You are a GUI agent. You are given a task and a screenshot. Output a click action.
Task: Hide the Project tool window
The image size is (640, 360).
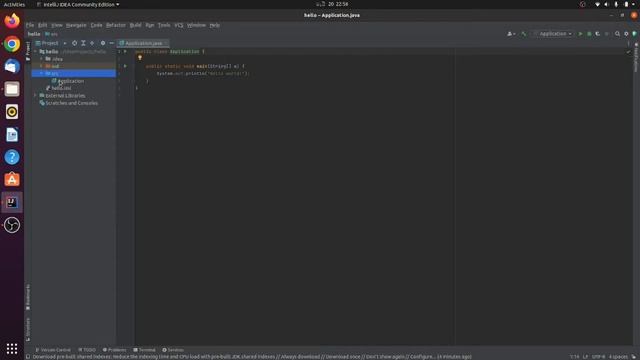111,43
